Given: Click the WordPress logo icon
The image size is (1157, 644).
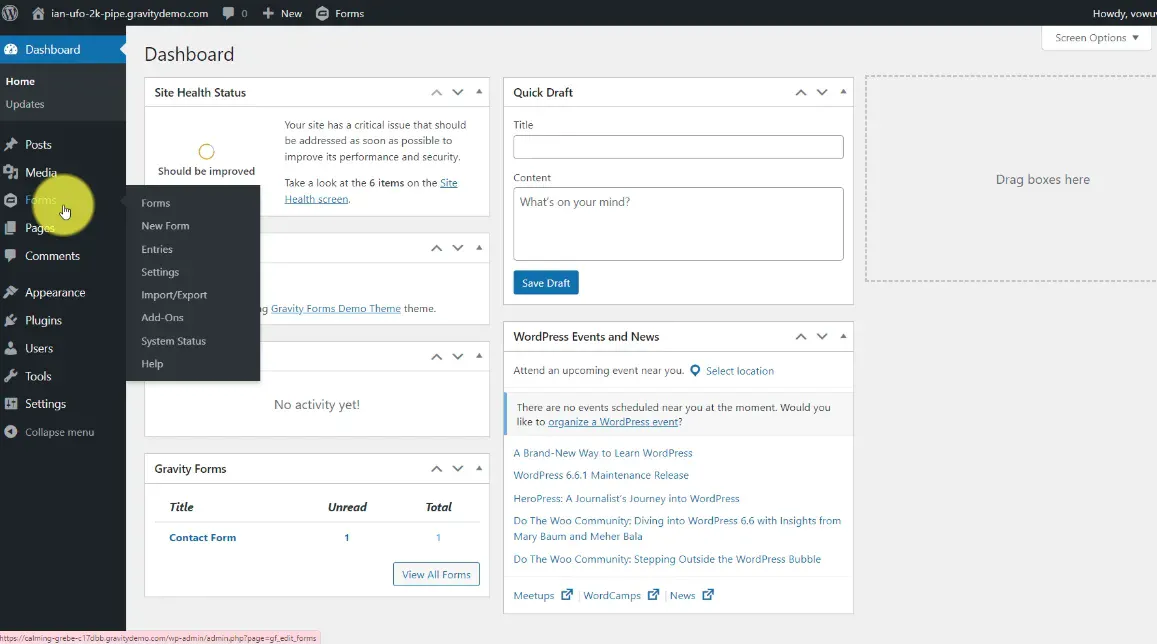Looking at the screenshot, I should tap(11, 13).
